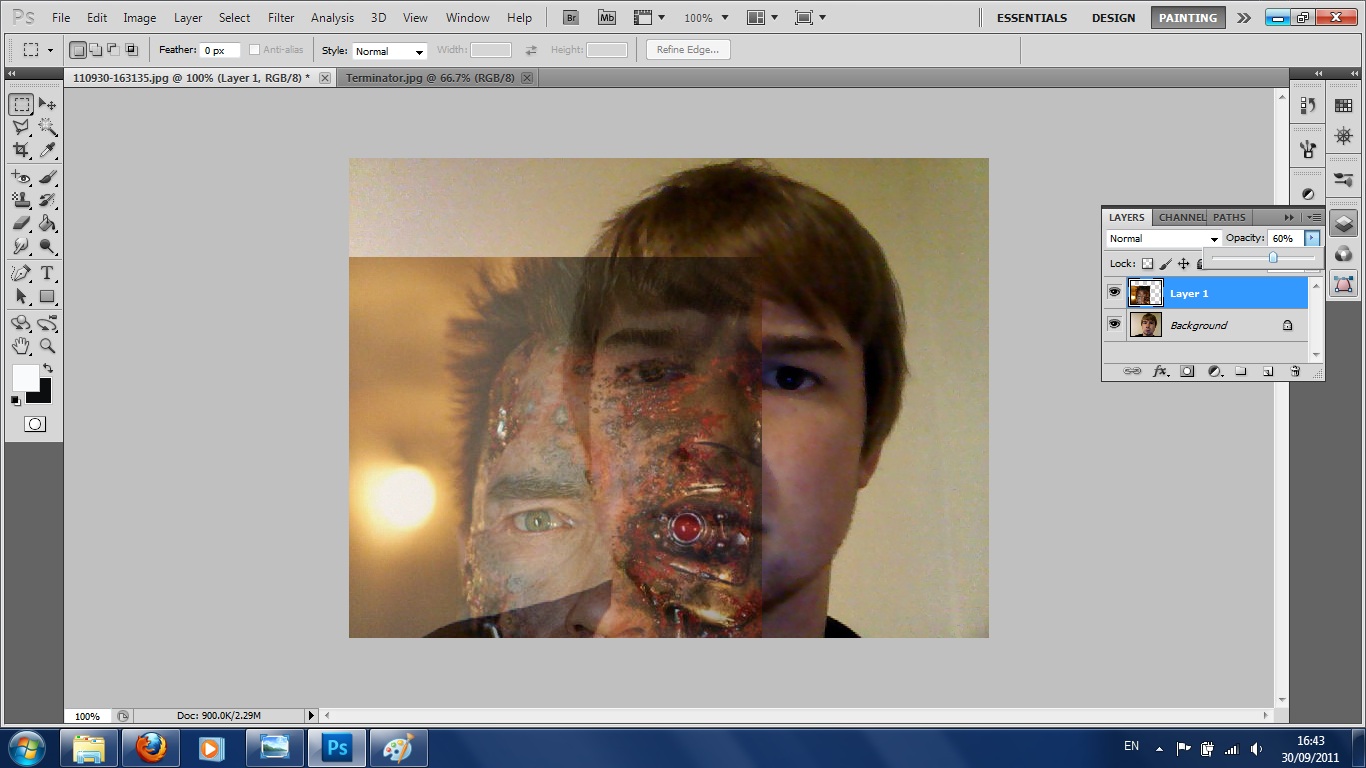Link layers icon in Layers panel
1366x768 pixels.
point(1132,371)
